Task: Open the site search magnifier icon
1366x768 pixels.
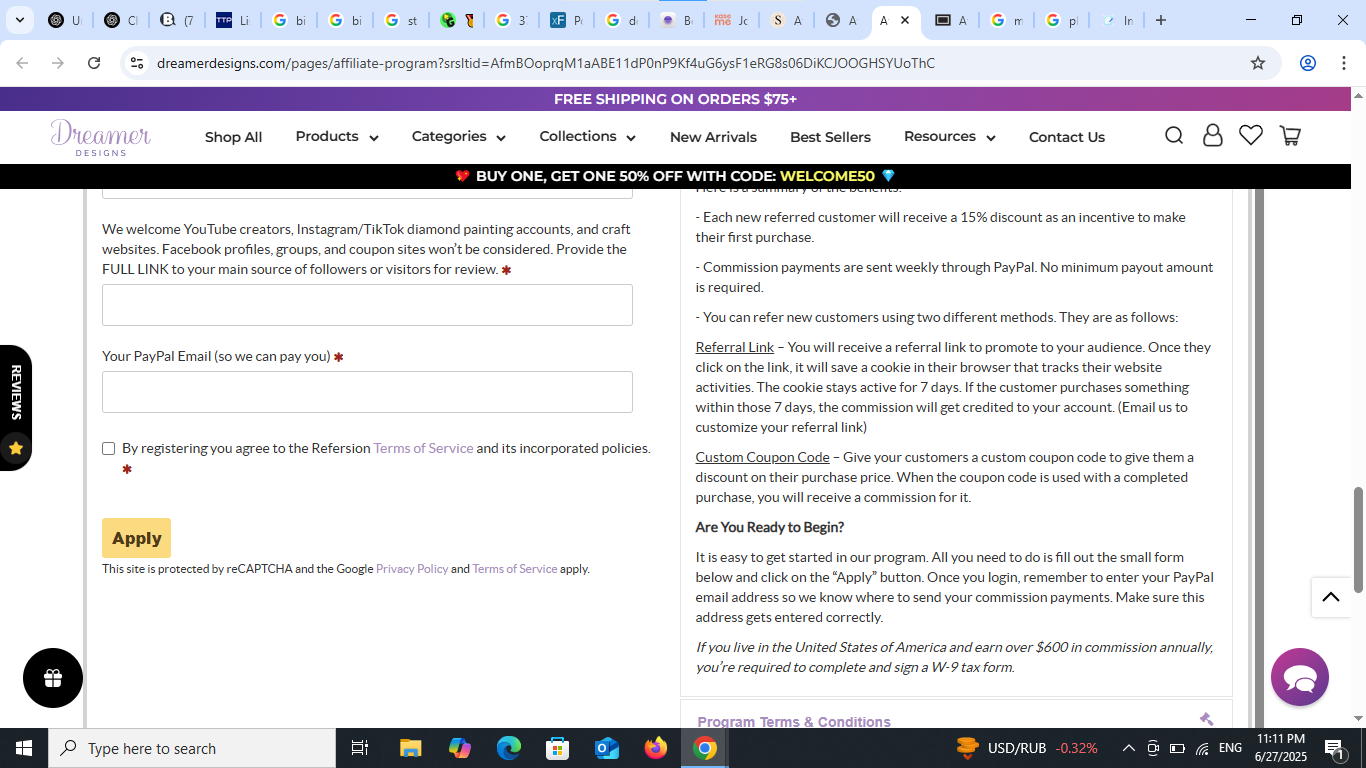Action: coord(1174,135)
